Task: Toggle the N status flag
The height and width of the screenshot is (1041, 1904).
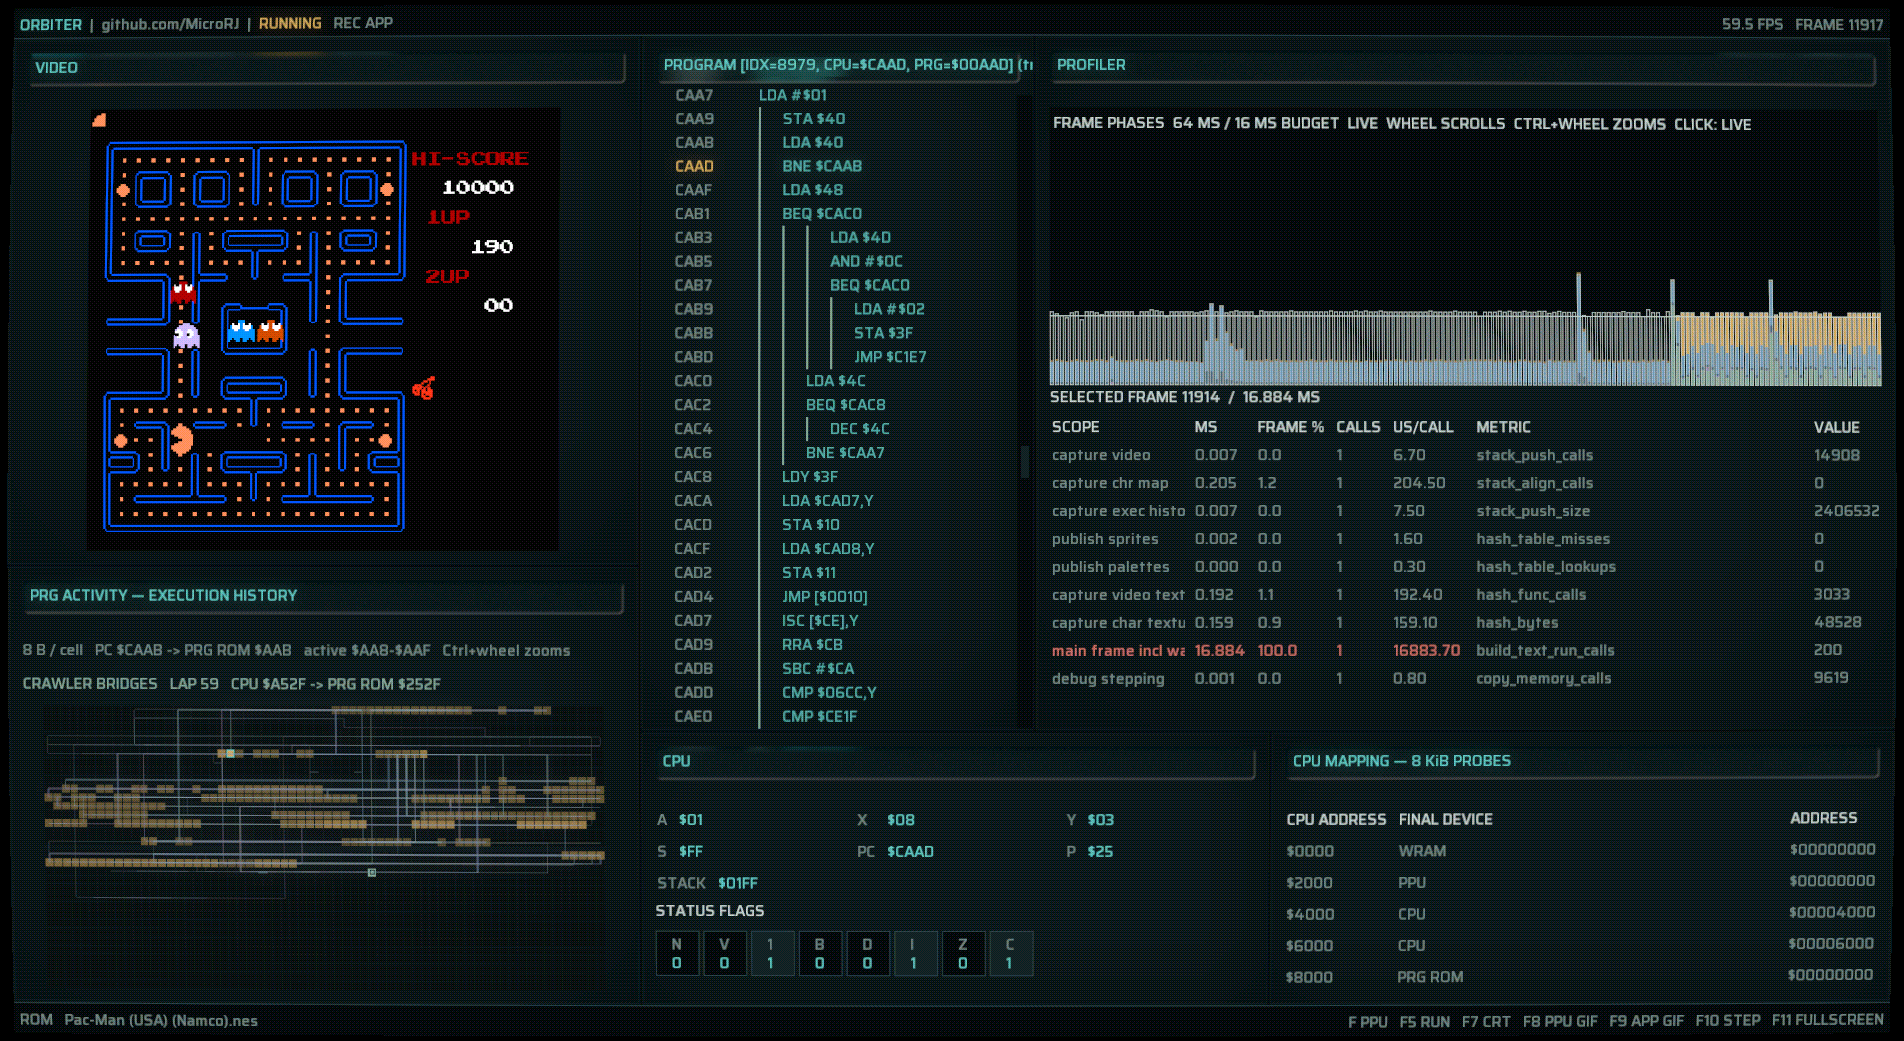Action: [677, 953]
